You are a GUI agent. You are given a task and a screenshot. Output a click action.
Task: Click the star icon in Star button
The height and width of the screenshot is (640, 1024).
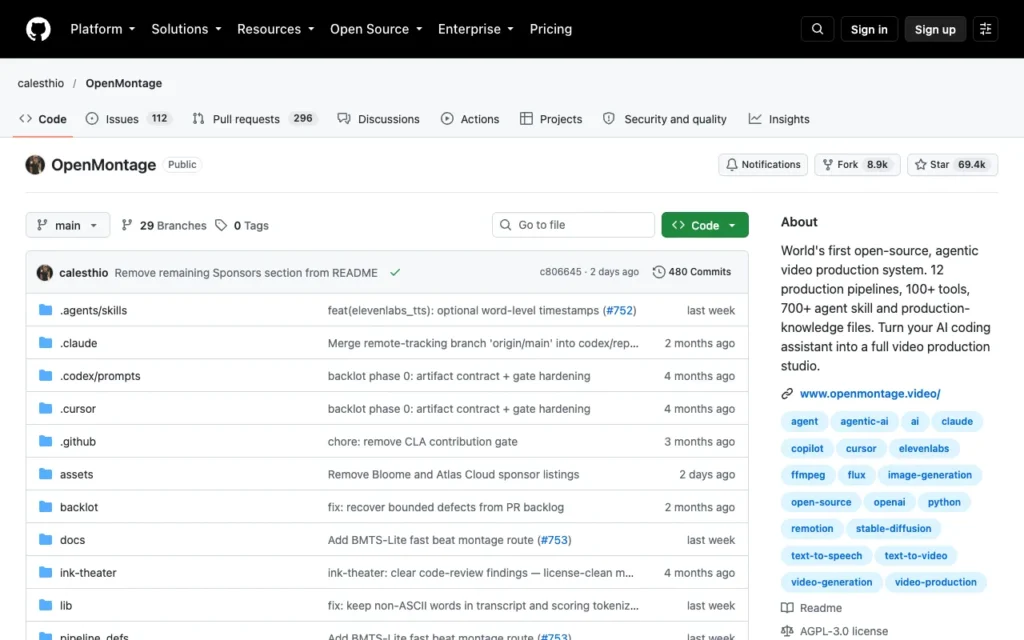point(921,165)
